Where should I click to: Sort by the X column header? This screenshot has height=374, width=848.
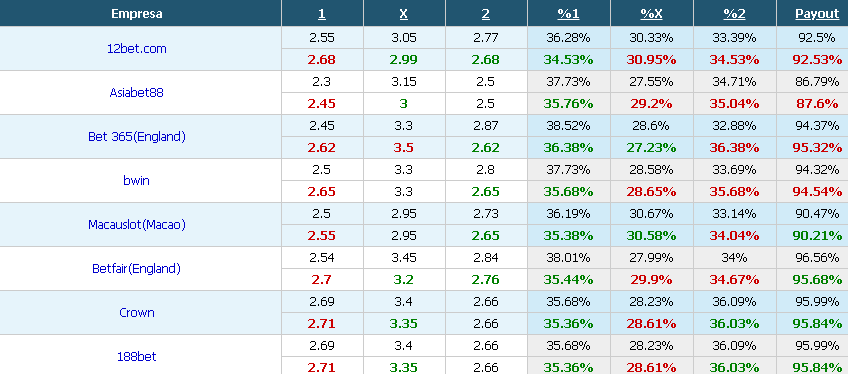(x=403, y=14)
